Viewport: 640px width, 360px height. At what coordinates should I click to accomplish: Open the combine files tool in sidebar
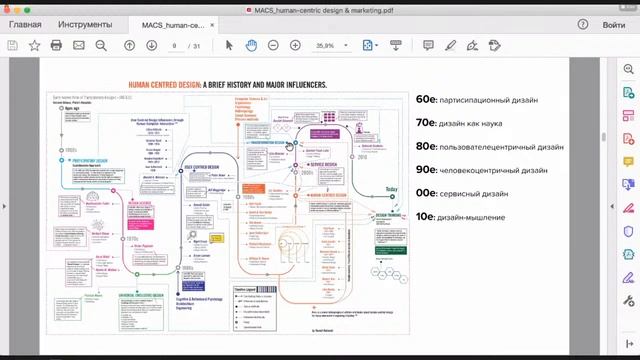click(x=629, y=184)
